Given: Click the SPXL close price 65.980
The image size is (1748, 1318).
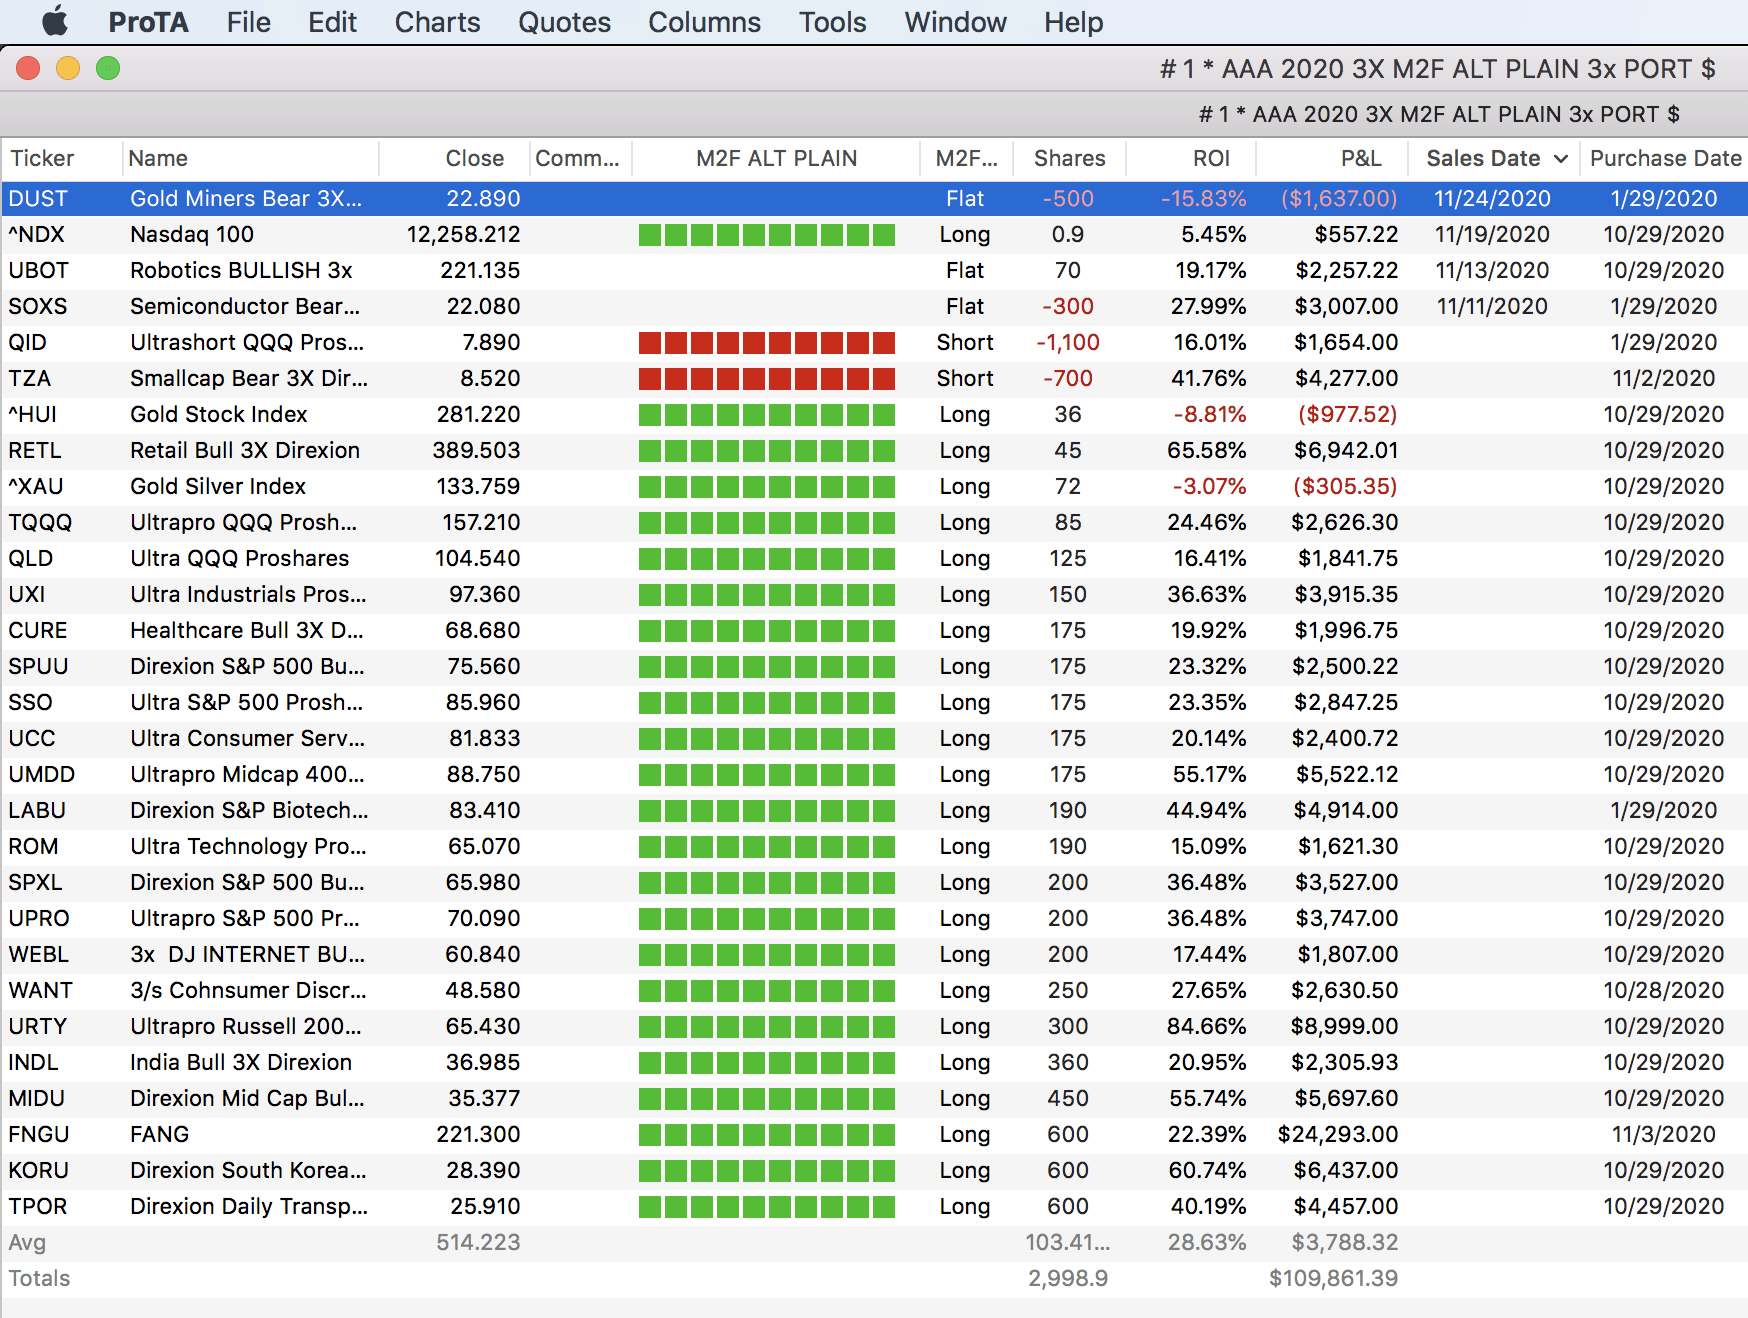Looking at the screenshot, I should pos(483,882).
